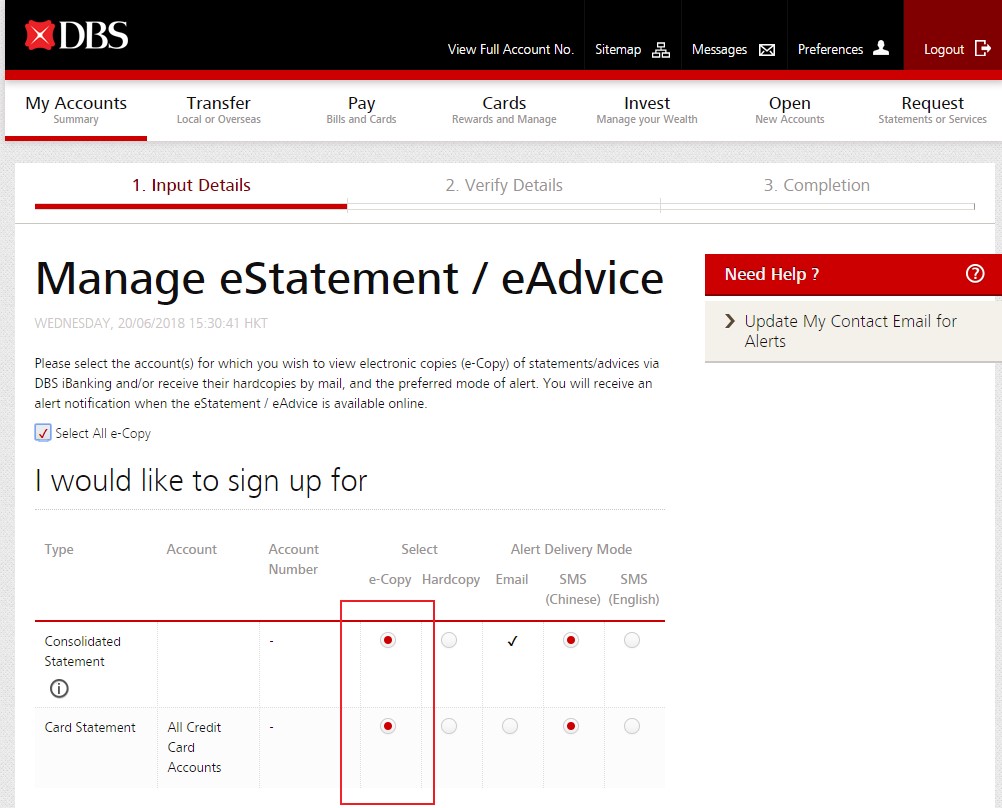Screen dimensions: 1002x808
Task: Open the Cards Rewards and Manage menu
Action: (x=504, y=109)
